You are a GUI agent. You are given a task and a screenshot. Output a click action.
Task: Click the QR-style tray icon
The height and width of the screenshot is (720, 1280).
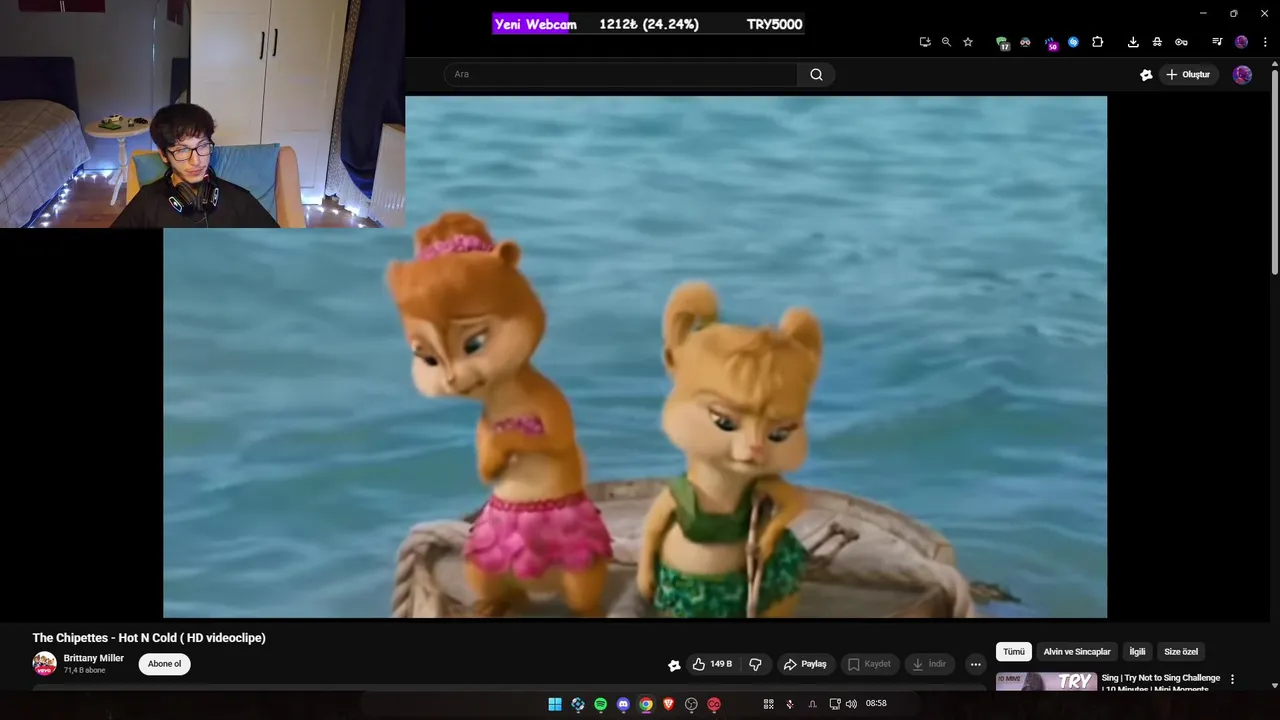768,704
